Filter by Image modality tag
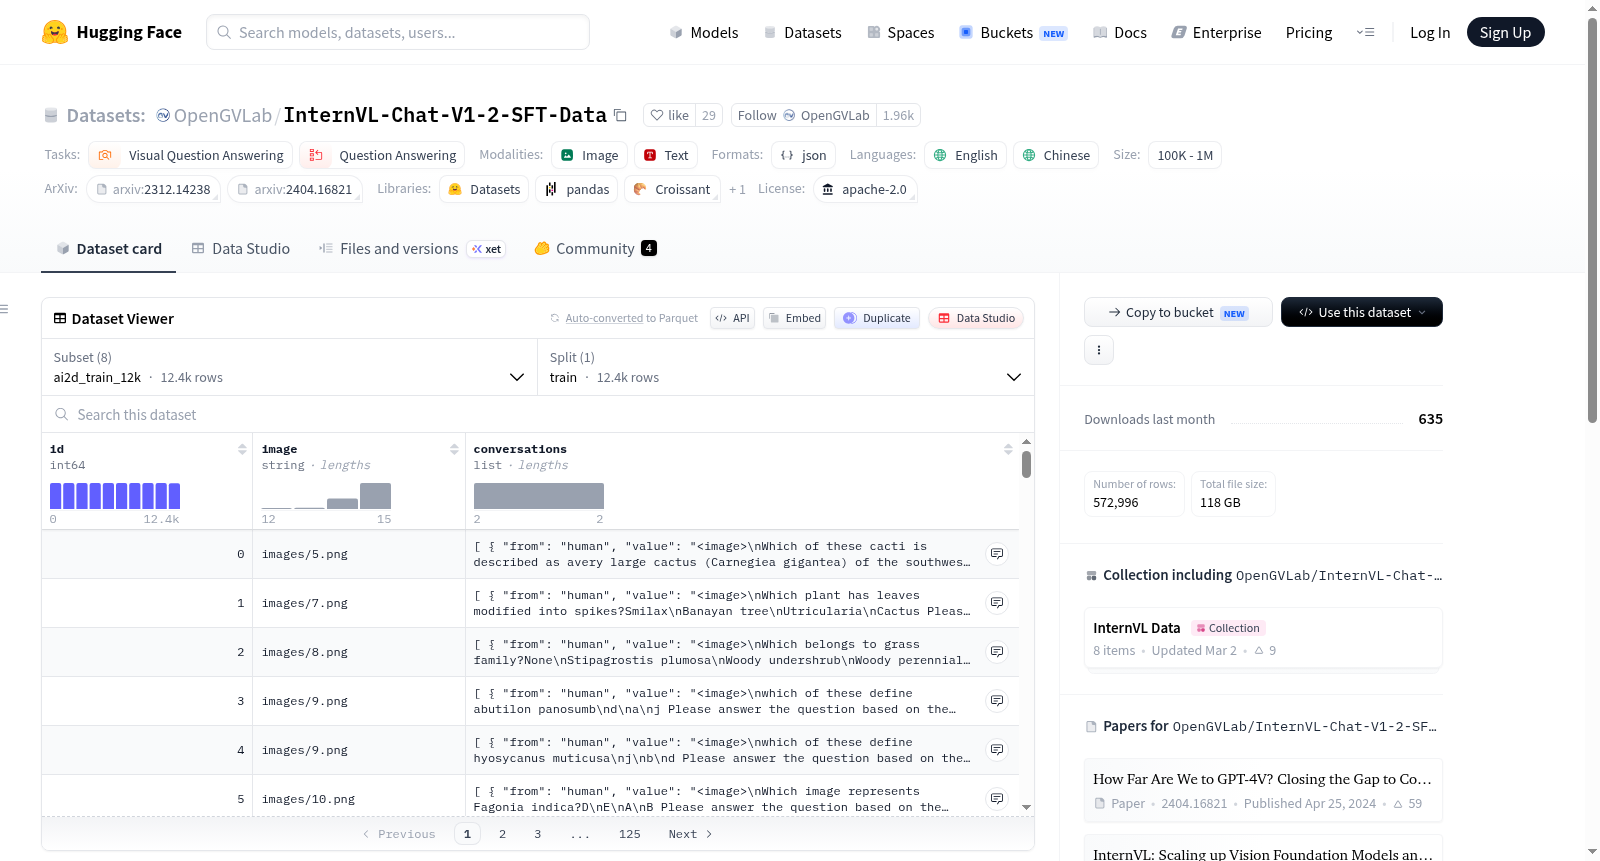The height and width of the screenshot is (861, 1600). click(x=590, y=155)
